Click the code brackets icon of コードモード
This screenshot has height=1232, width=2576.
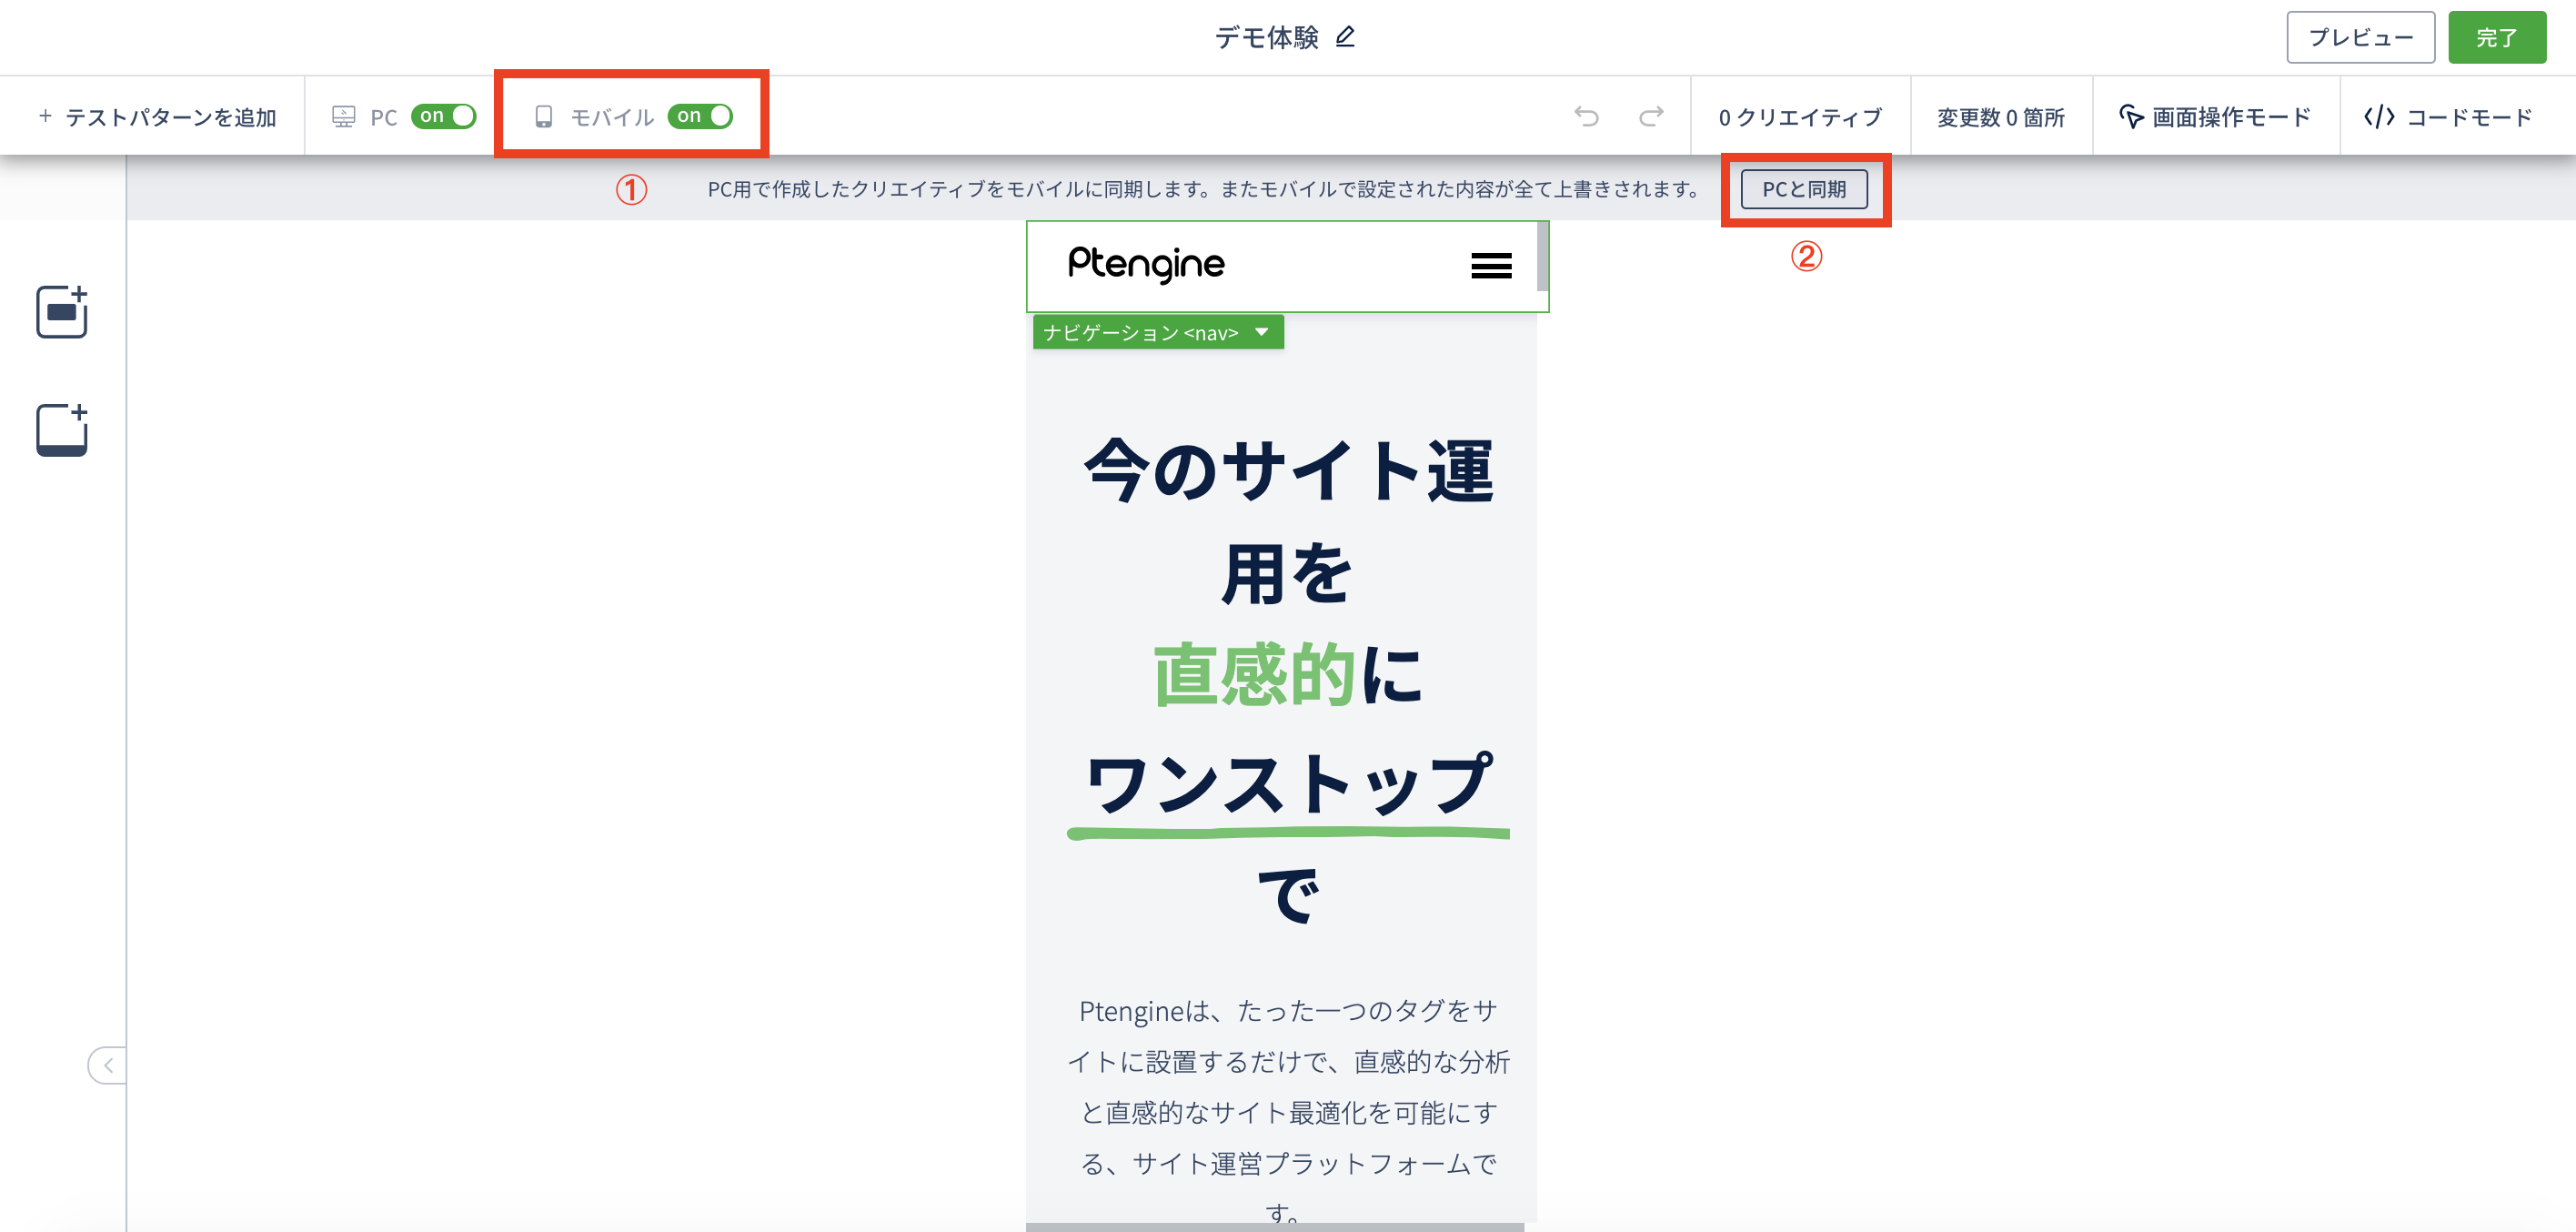click(x=2379, y=117)
